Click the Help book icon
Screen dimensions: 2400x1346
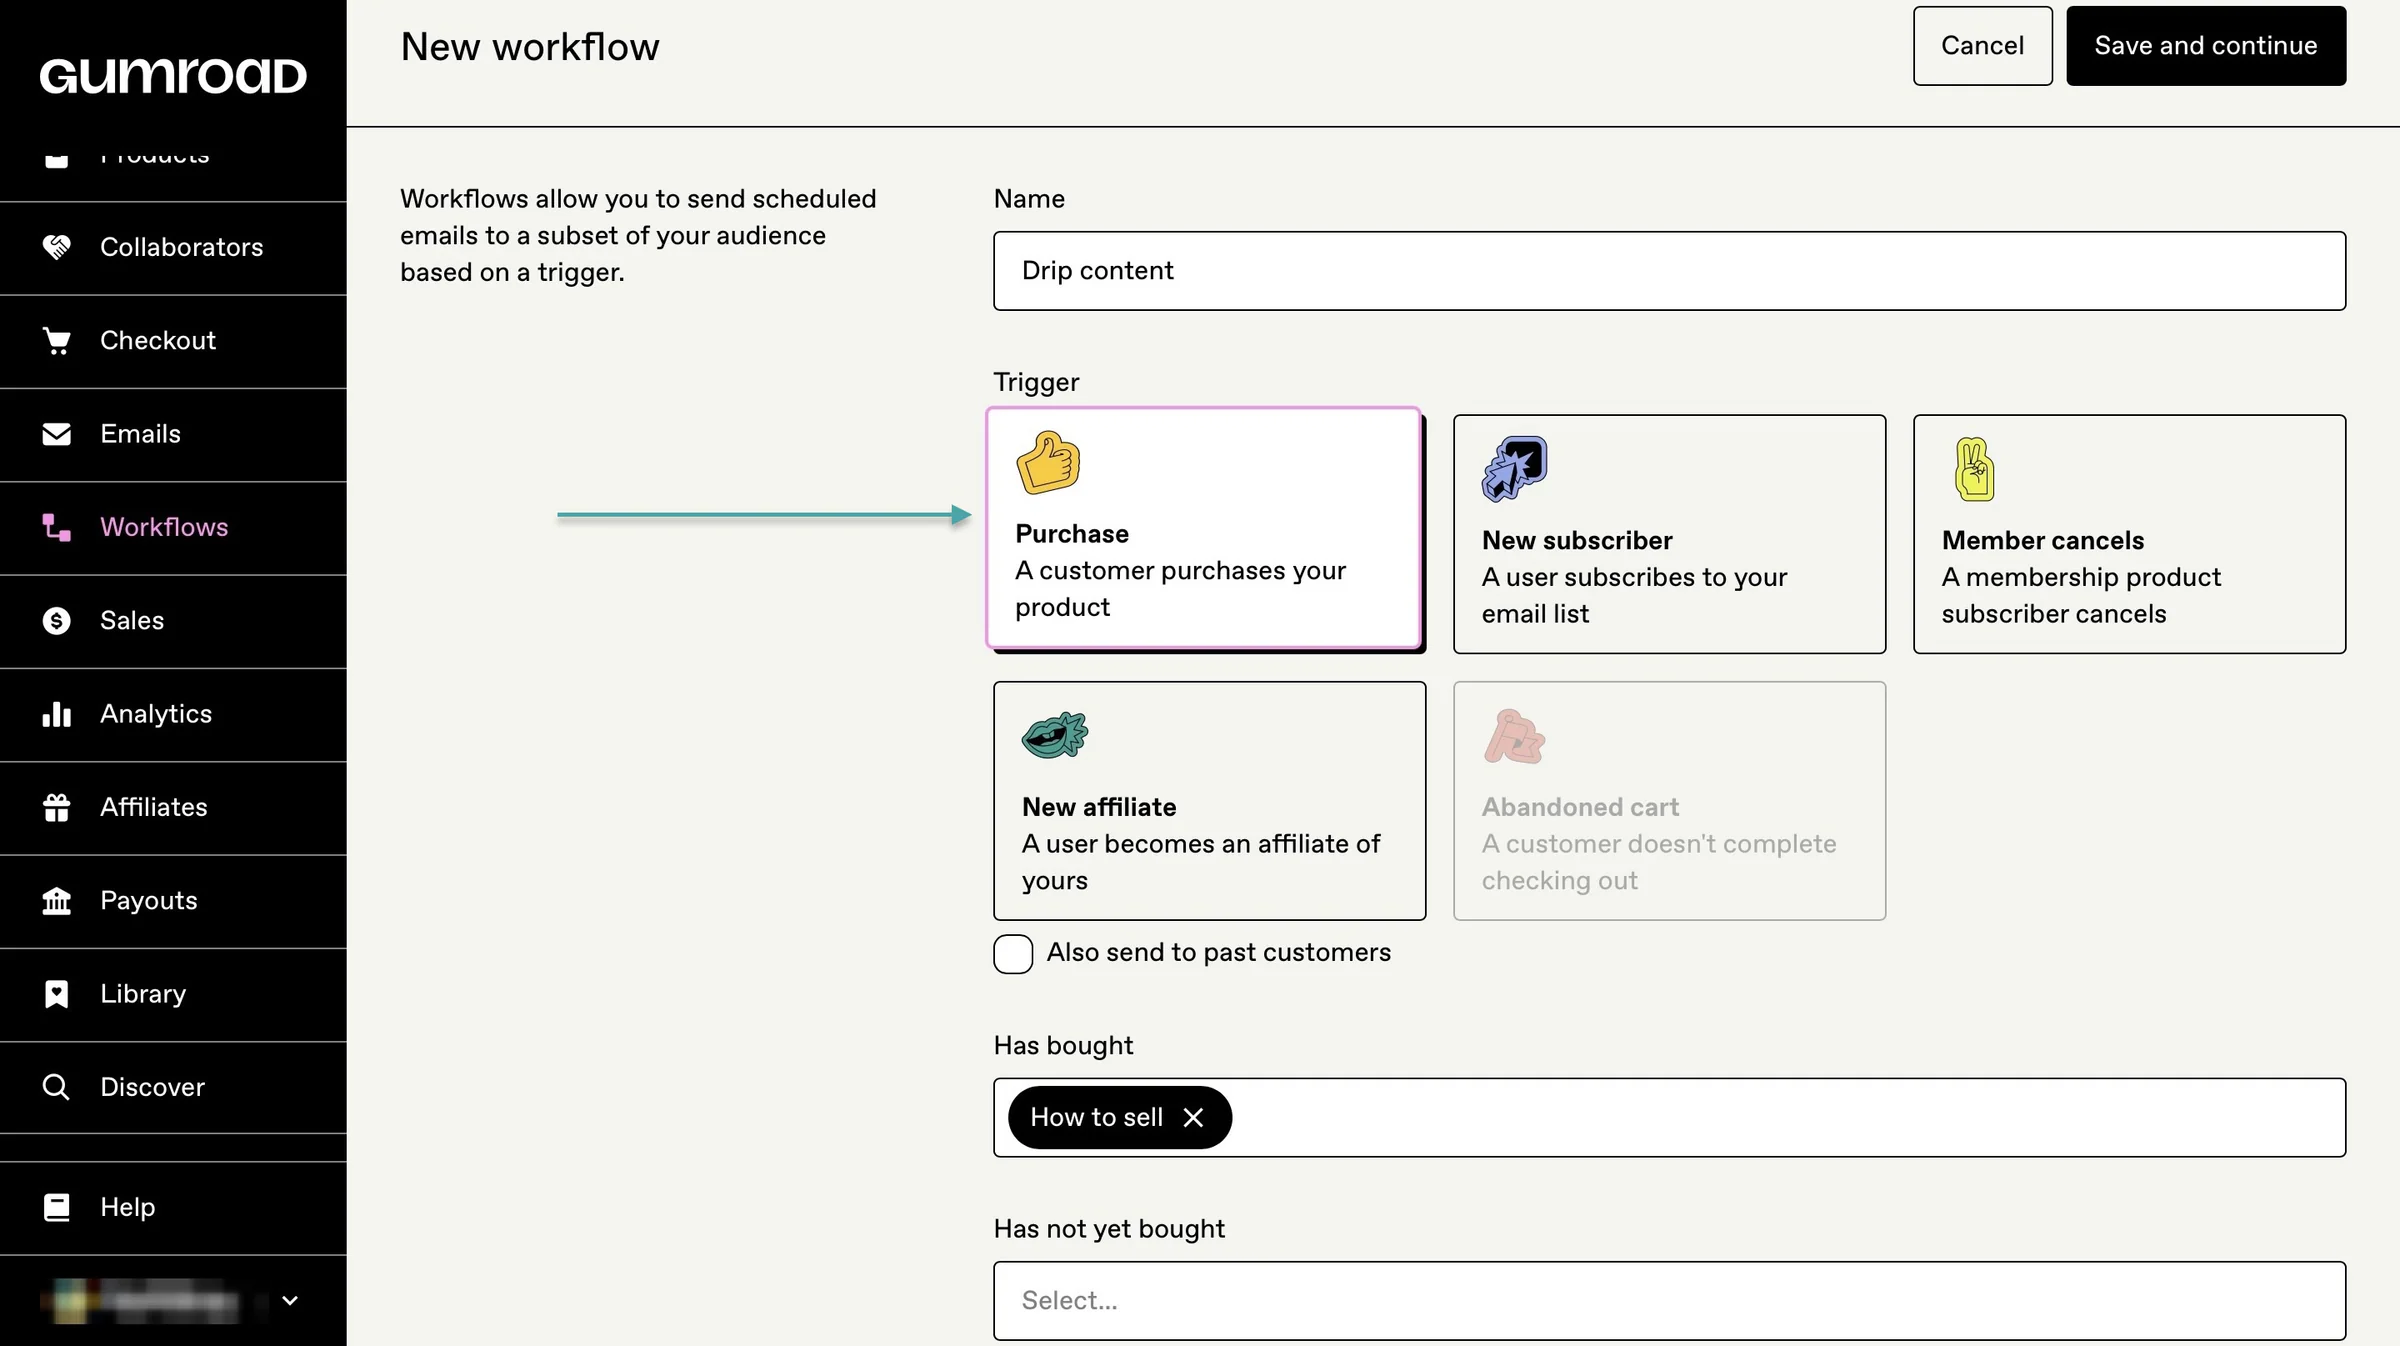coord(57,1207)
